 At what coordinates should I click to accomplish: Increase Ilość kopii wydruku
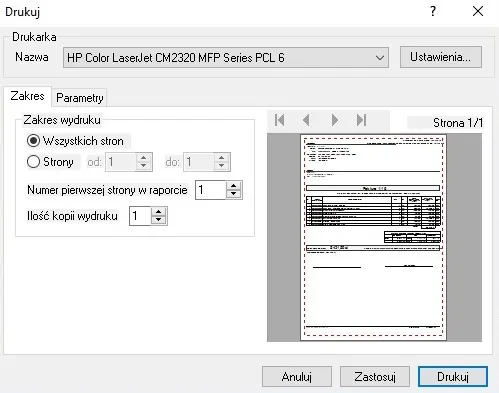coord(159,212)
